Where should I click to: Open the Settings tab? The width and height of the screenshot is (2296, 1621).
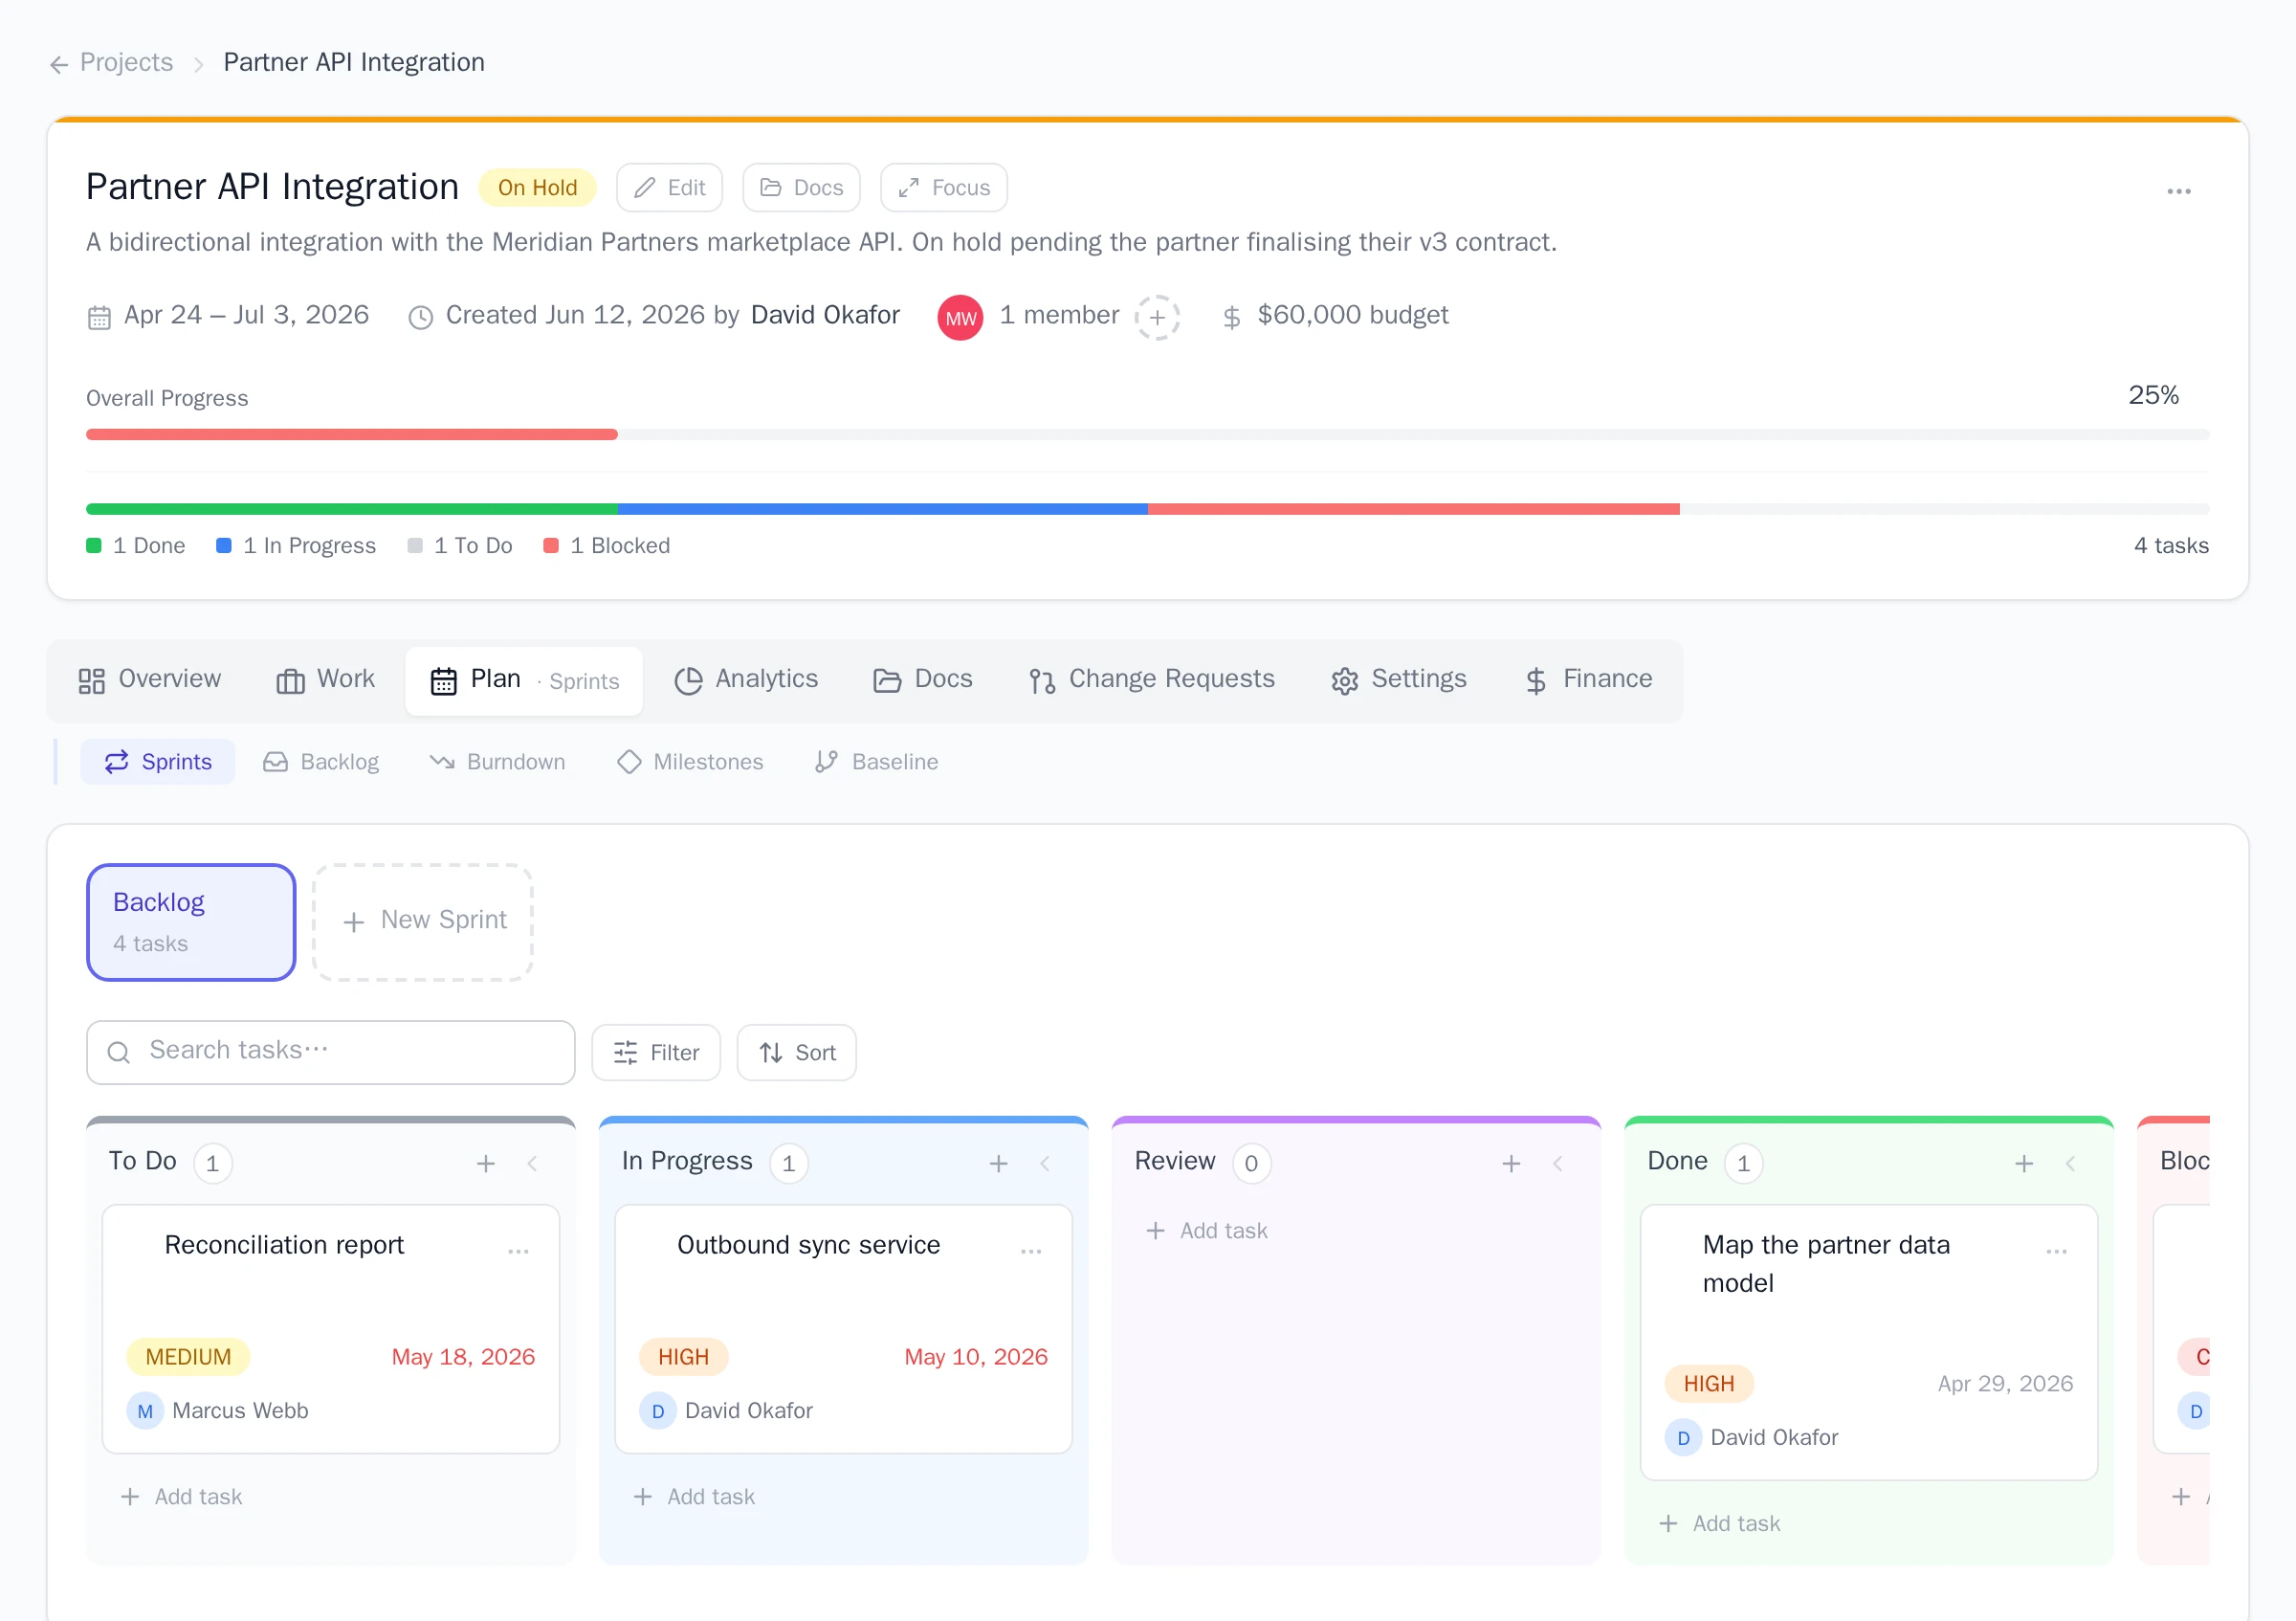click(1398, 680)
